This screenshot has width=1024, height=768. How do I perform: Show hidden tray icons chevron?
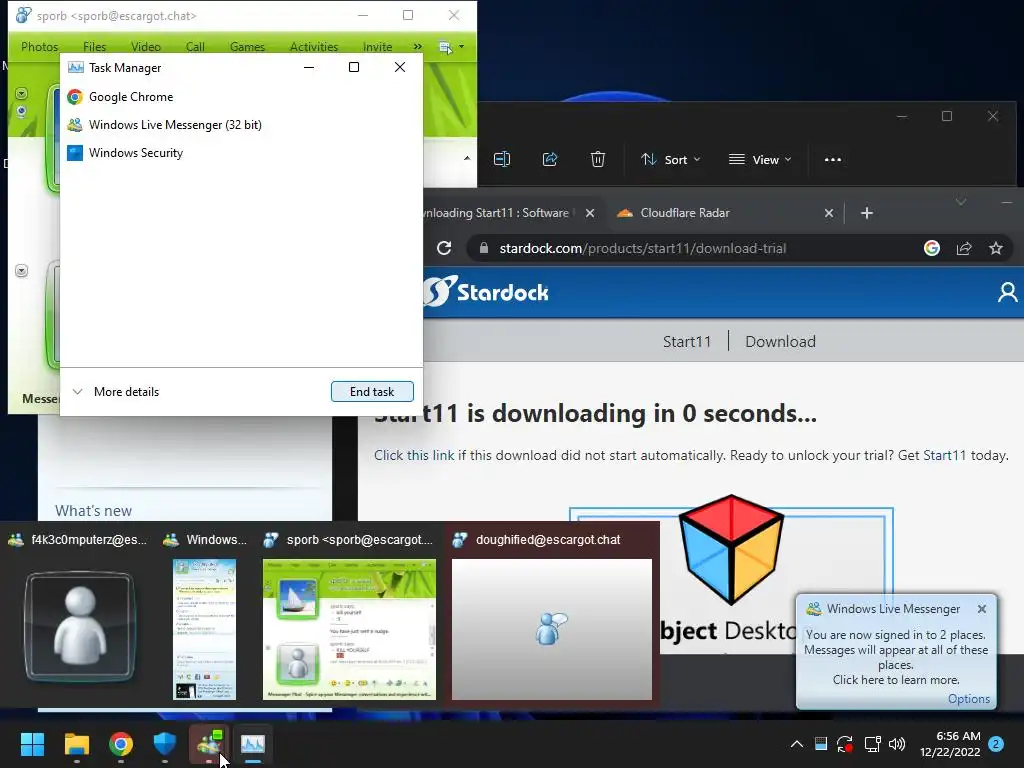tap(797, 744)
